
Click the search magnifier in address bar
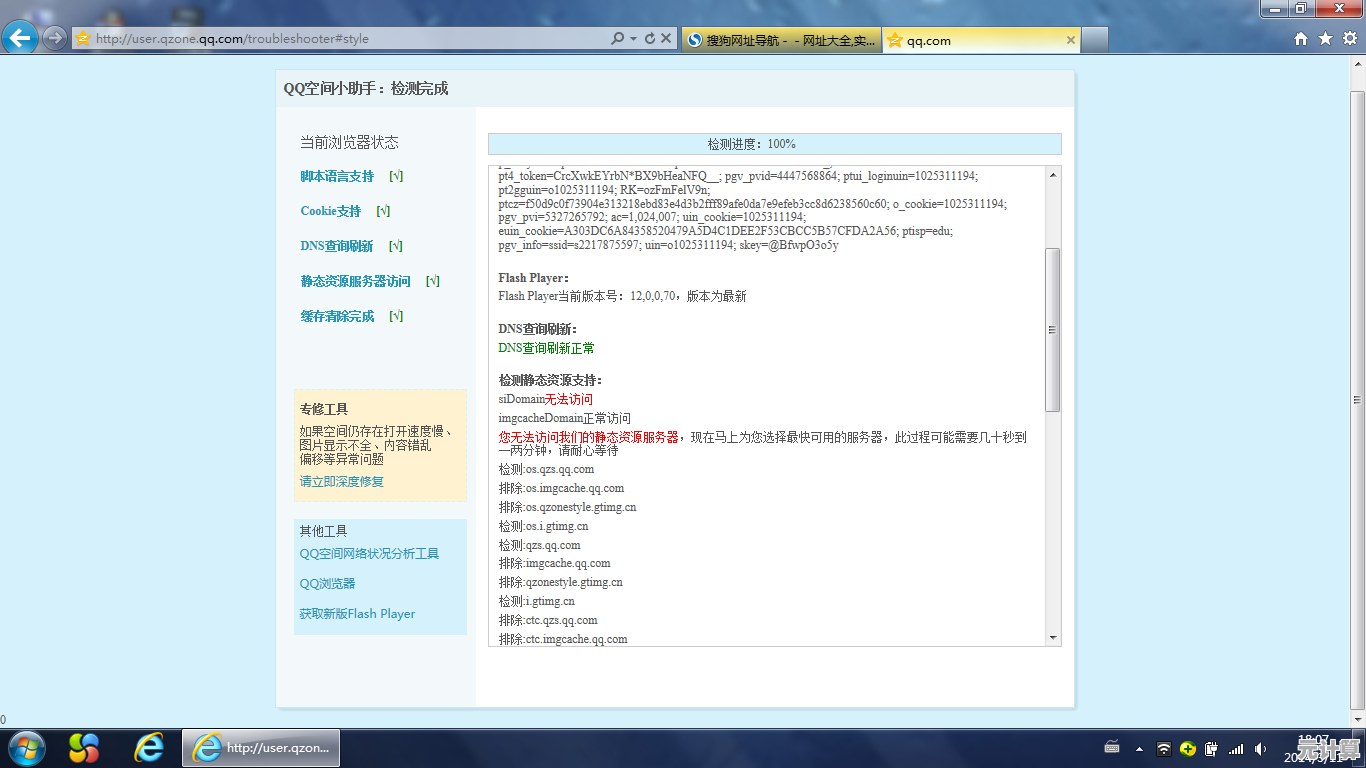pyautogui.click(x=617, y=38)
